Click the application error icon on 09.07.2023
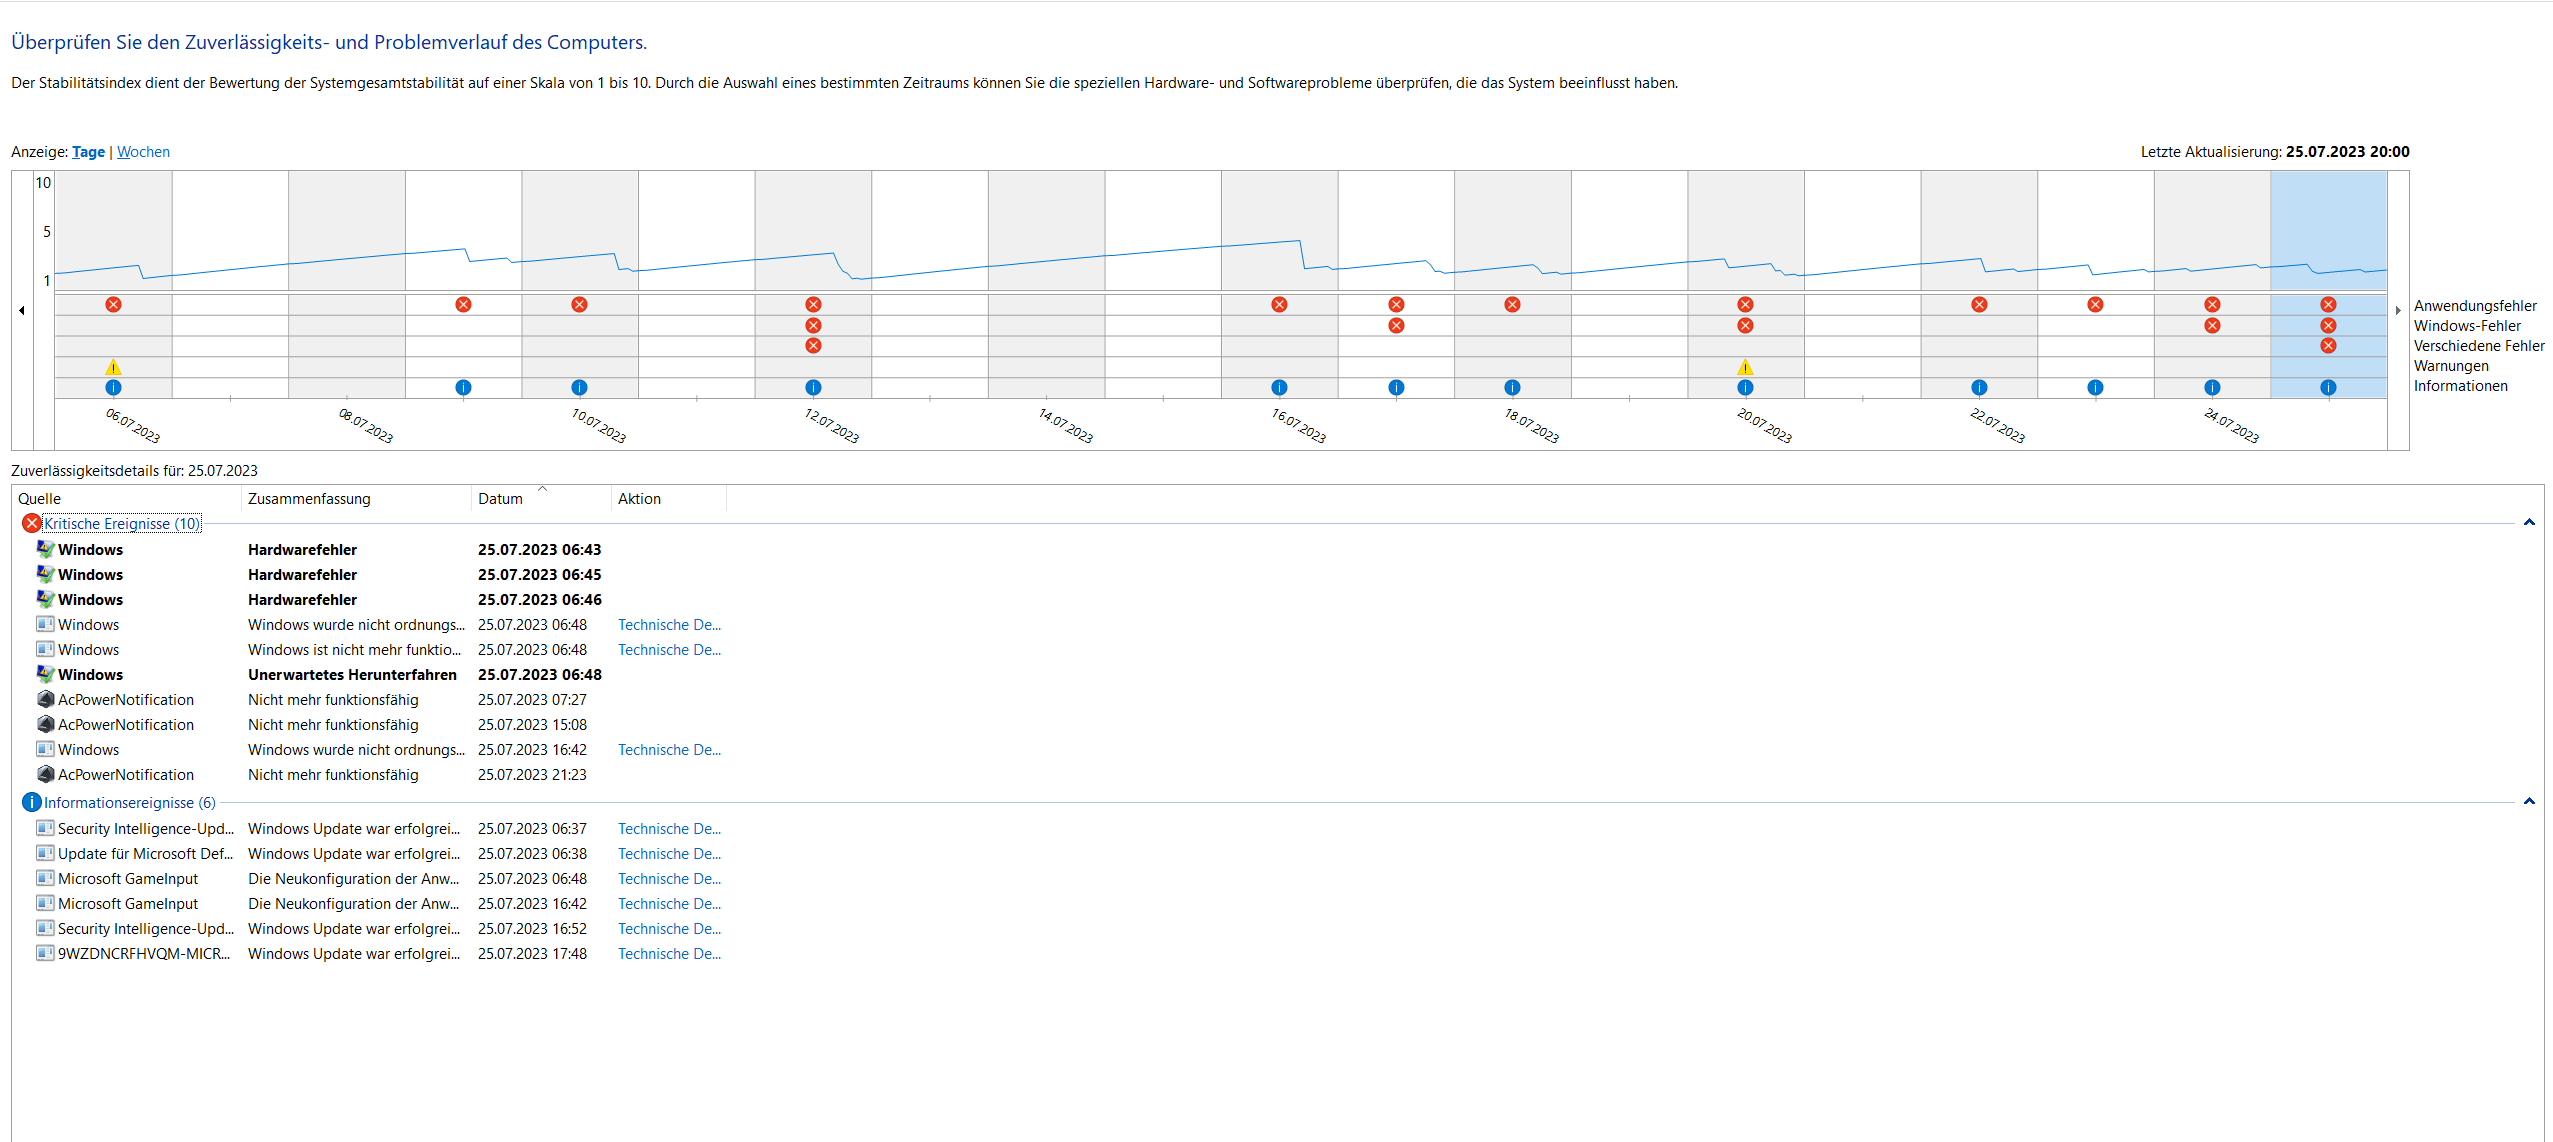2553x1142 pixels. tap(463, 304)
